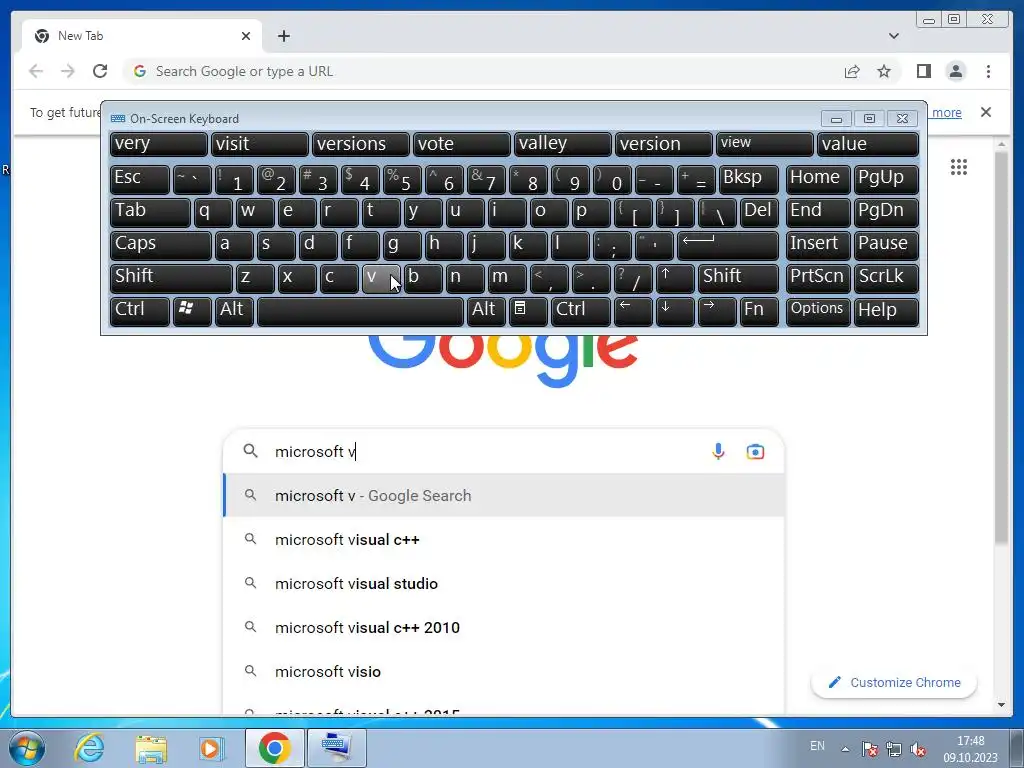
Task: Toggle Chrome side panel
Action: coord(923,71)
